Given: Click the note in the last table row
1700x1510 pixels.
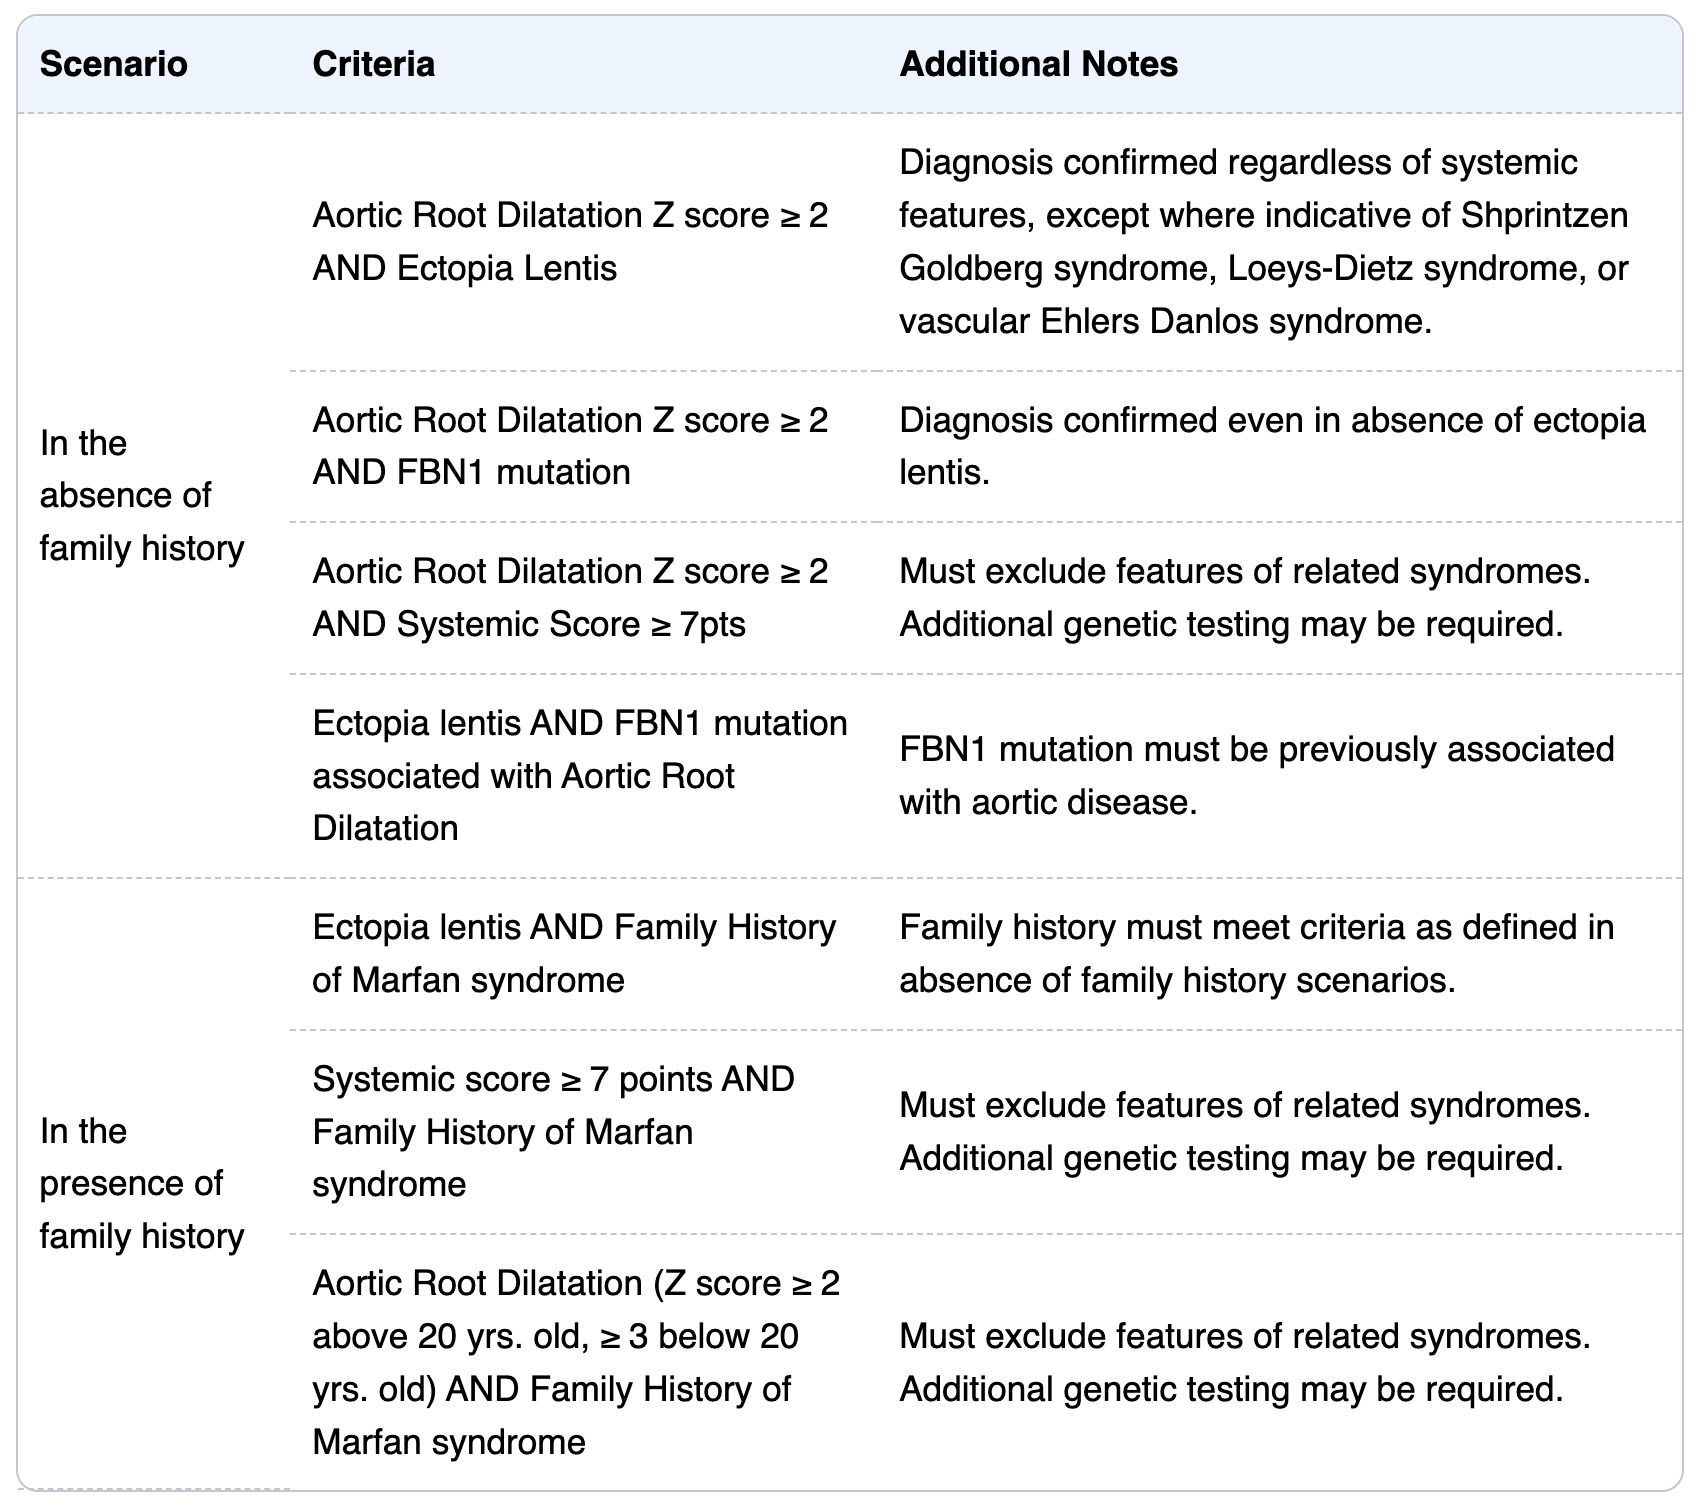Looking at the screenshot, I should tap(1244, 1362).
